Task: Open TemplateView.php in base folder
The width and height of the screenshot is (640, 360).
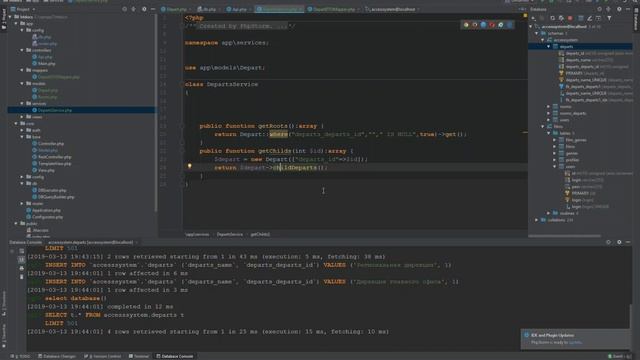Action: coord(54,164)
